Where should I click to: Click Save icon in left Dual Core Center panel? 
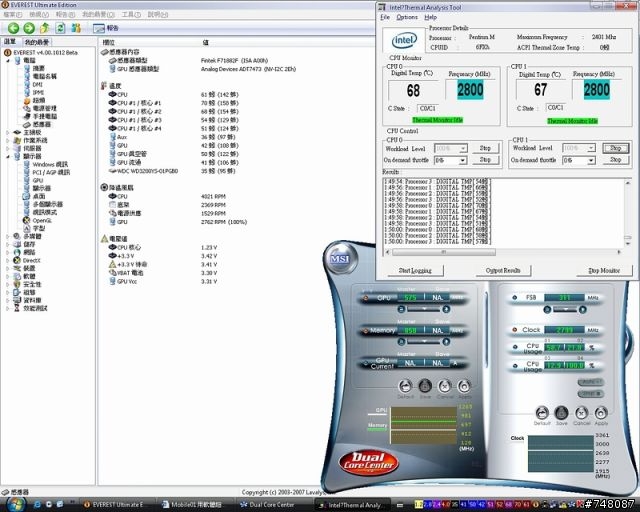425,386
